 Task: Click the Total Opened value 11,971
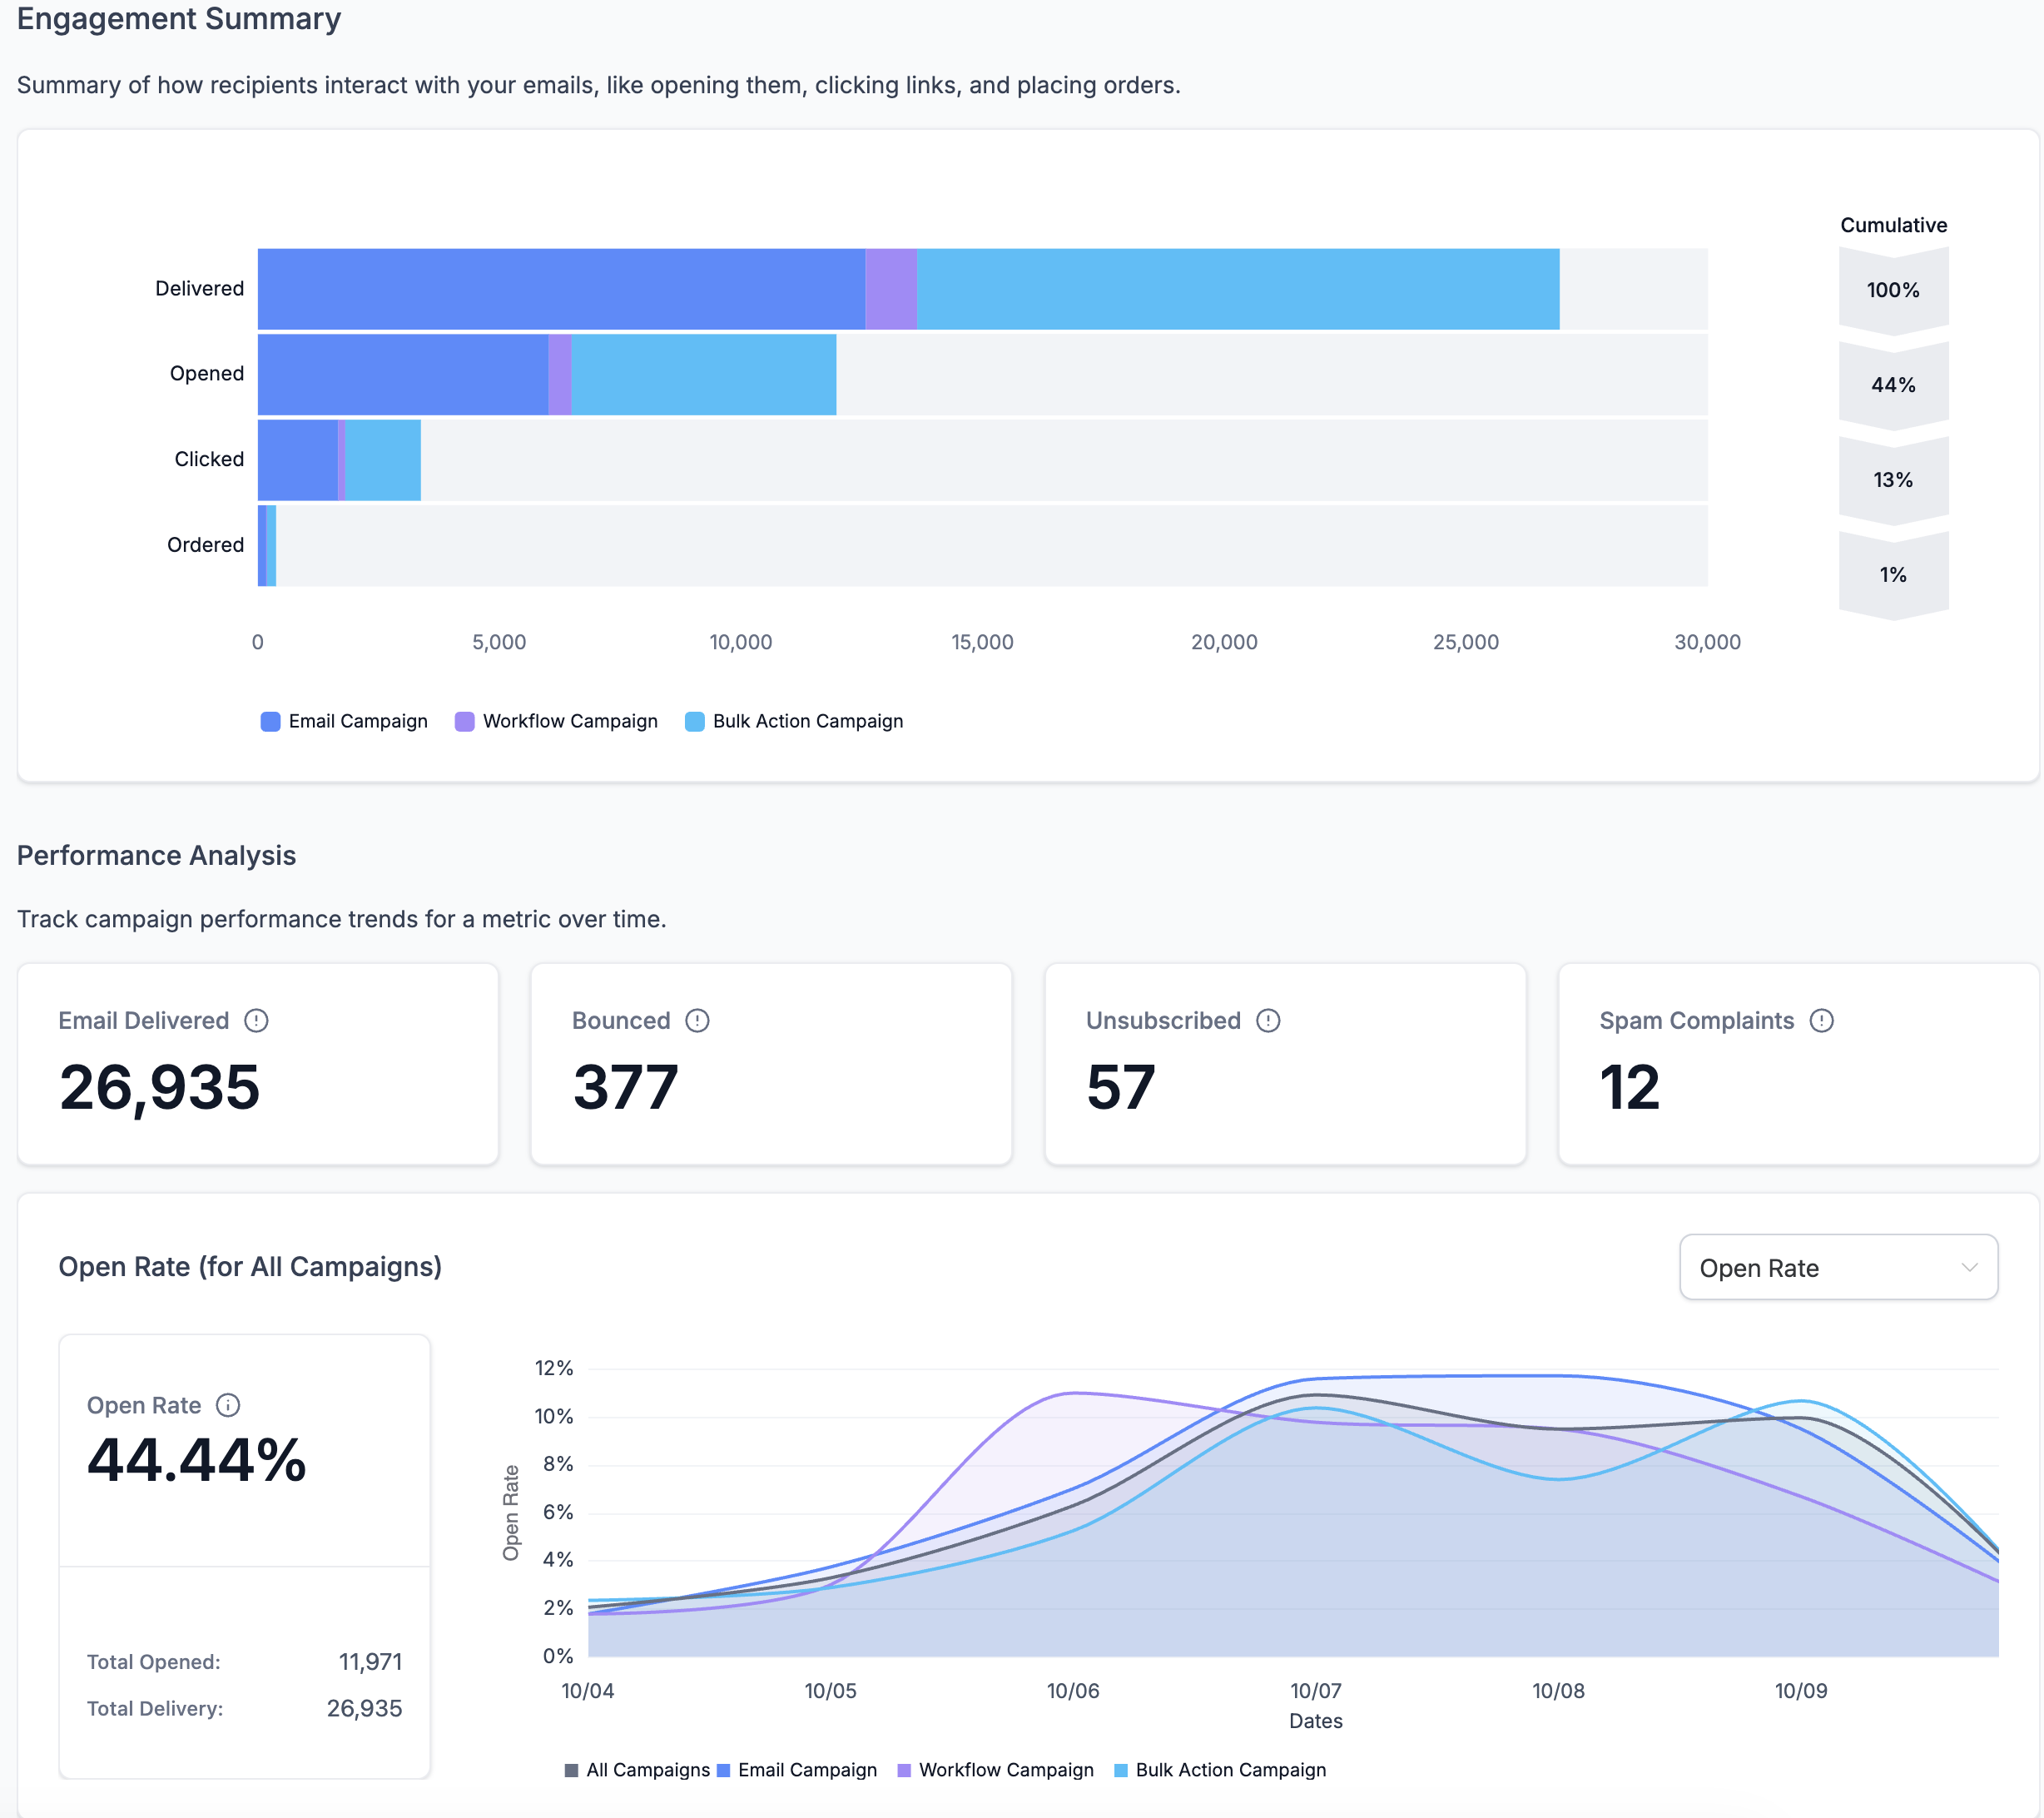pos(370,1661)
